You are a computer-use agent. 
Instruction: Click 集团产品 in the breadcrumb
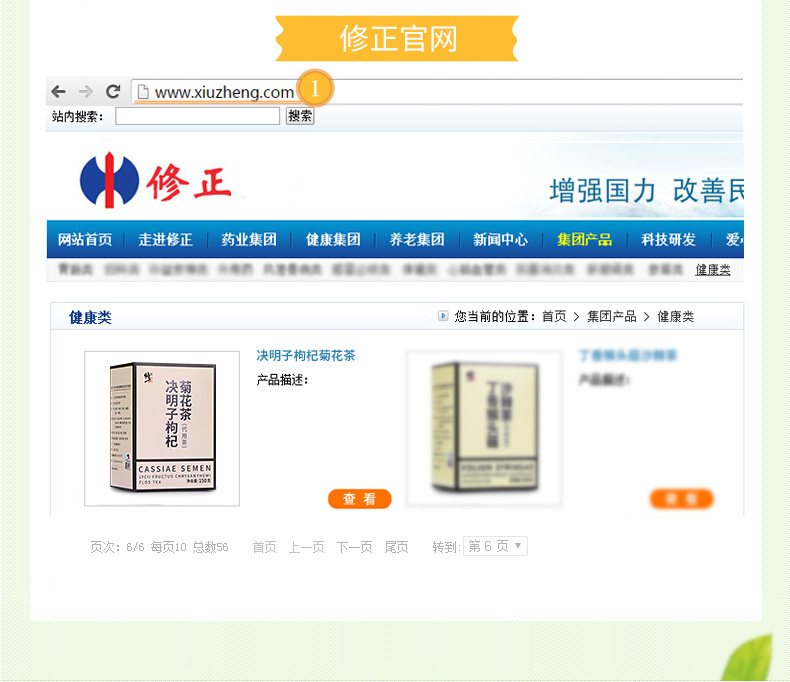612,316
